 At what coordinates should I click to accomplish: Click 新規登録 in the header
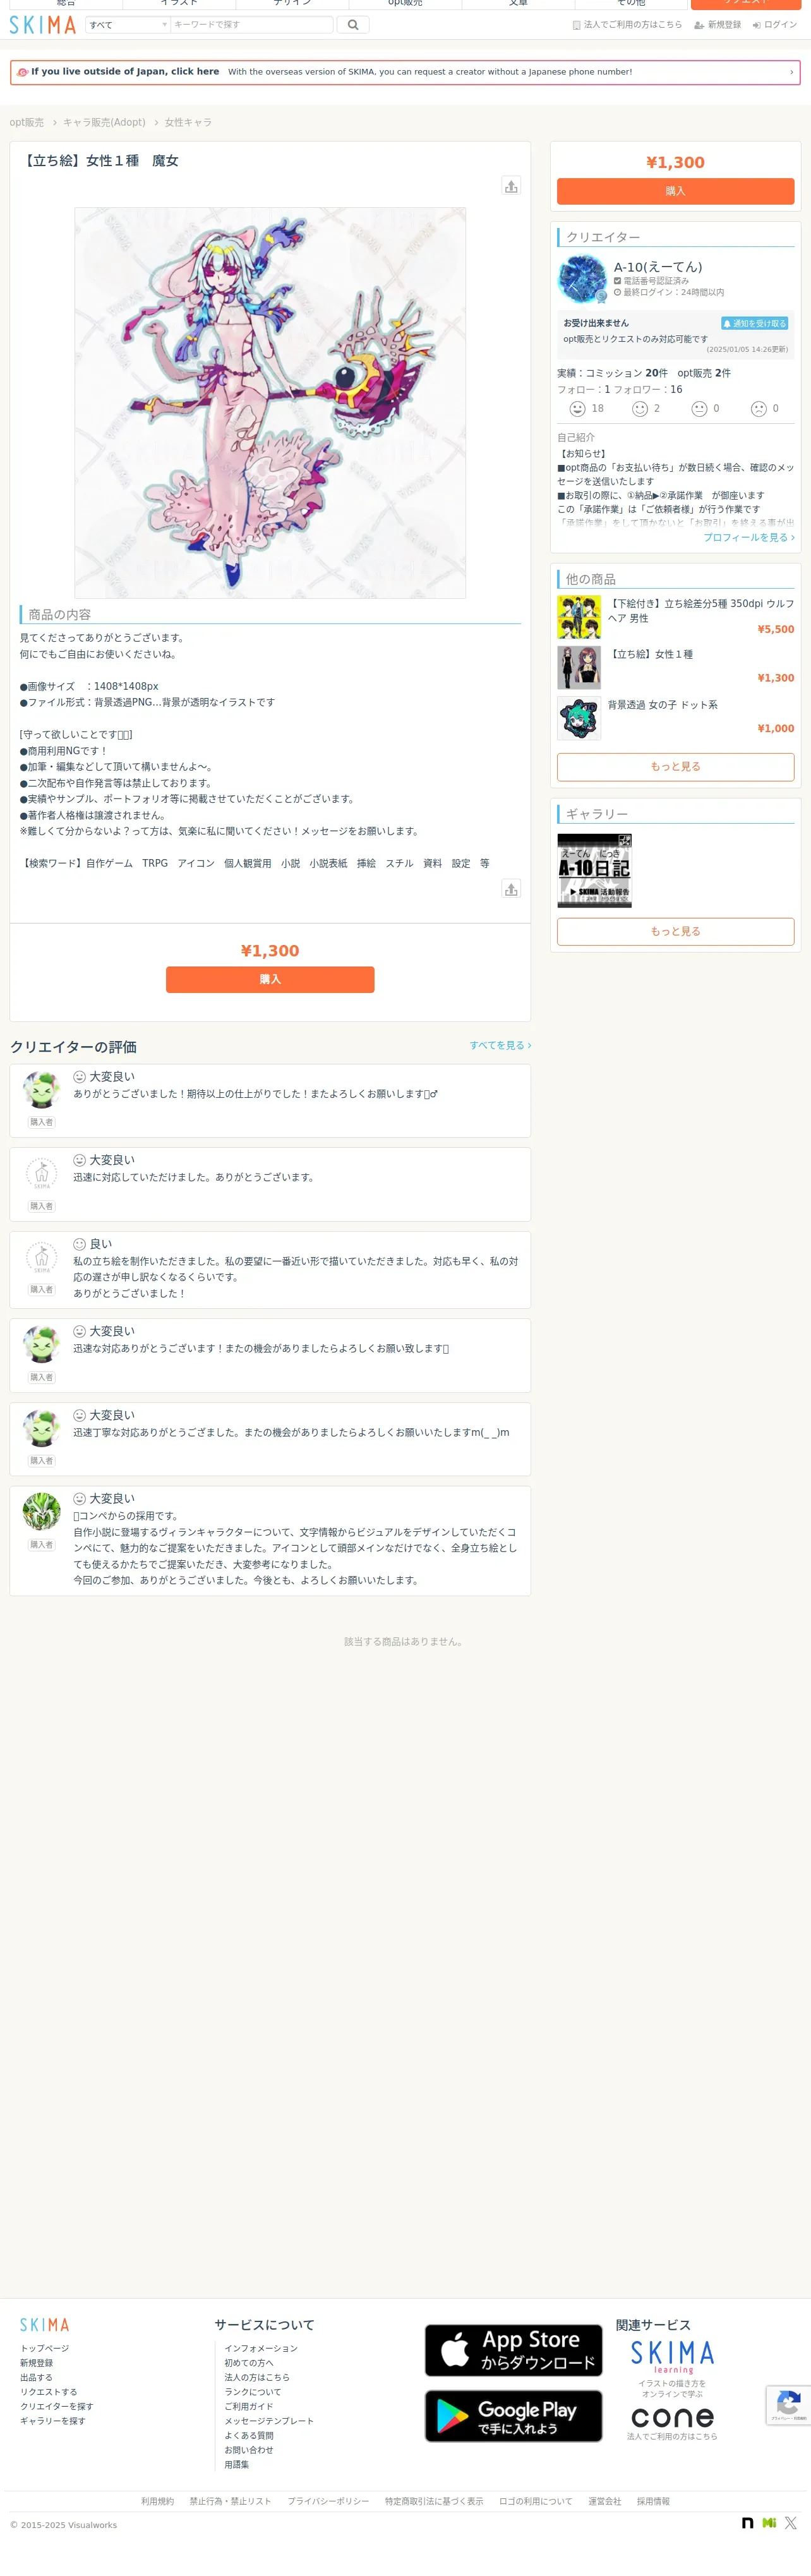click(718, 25)
